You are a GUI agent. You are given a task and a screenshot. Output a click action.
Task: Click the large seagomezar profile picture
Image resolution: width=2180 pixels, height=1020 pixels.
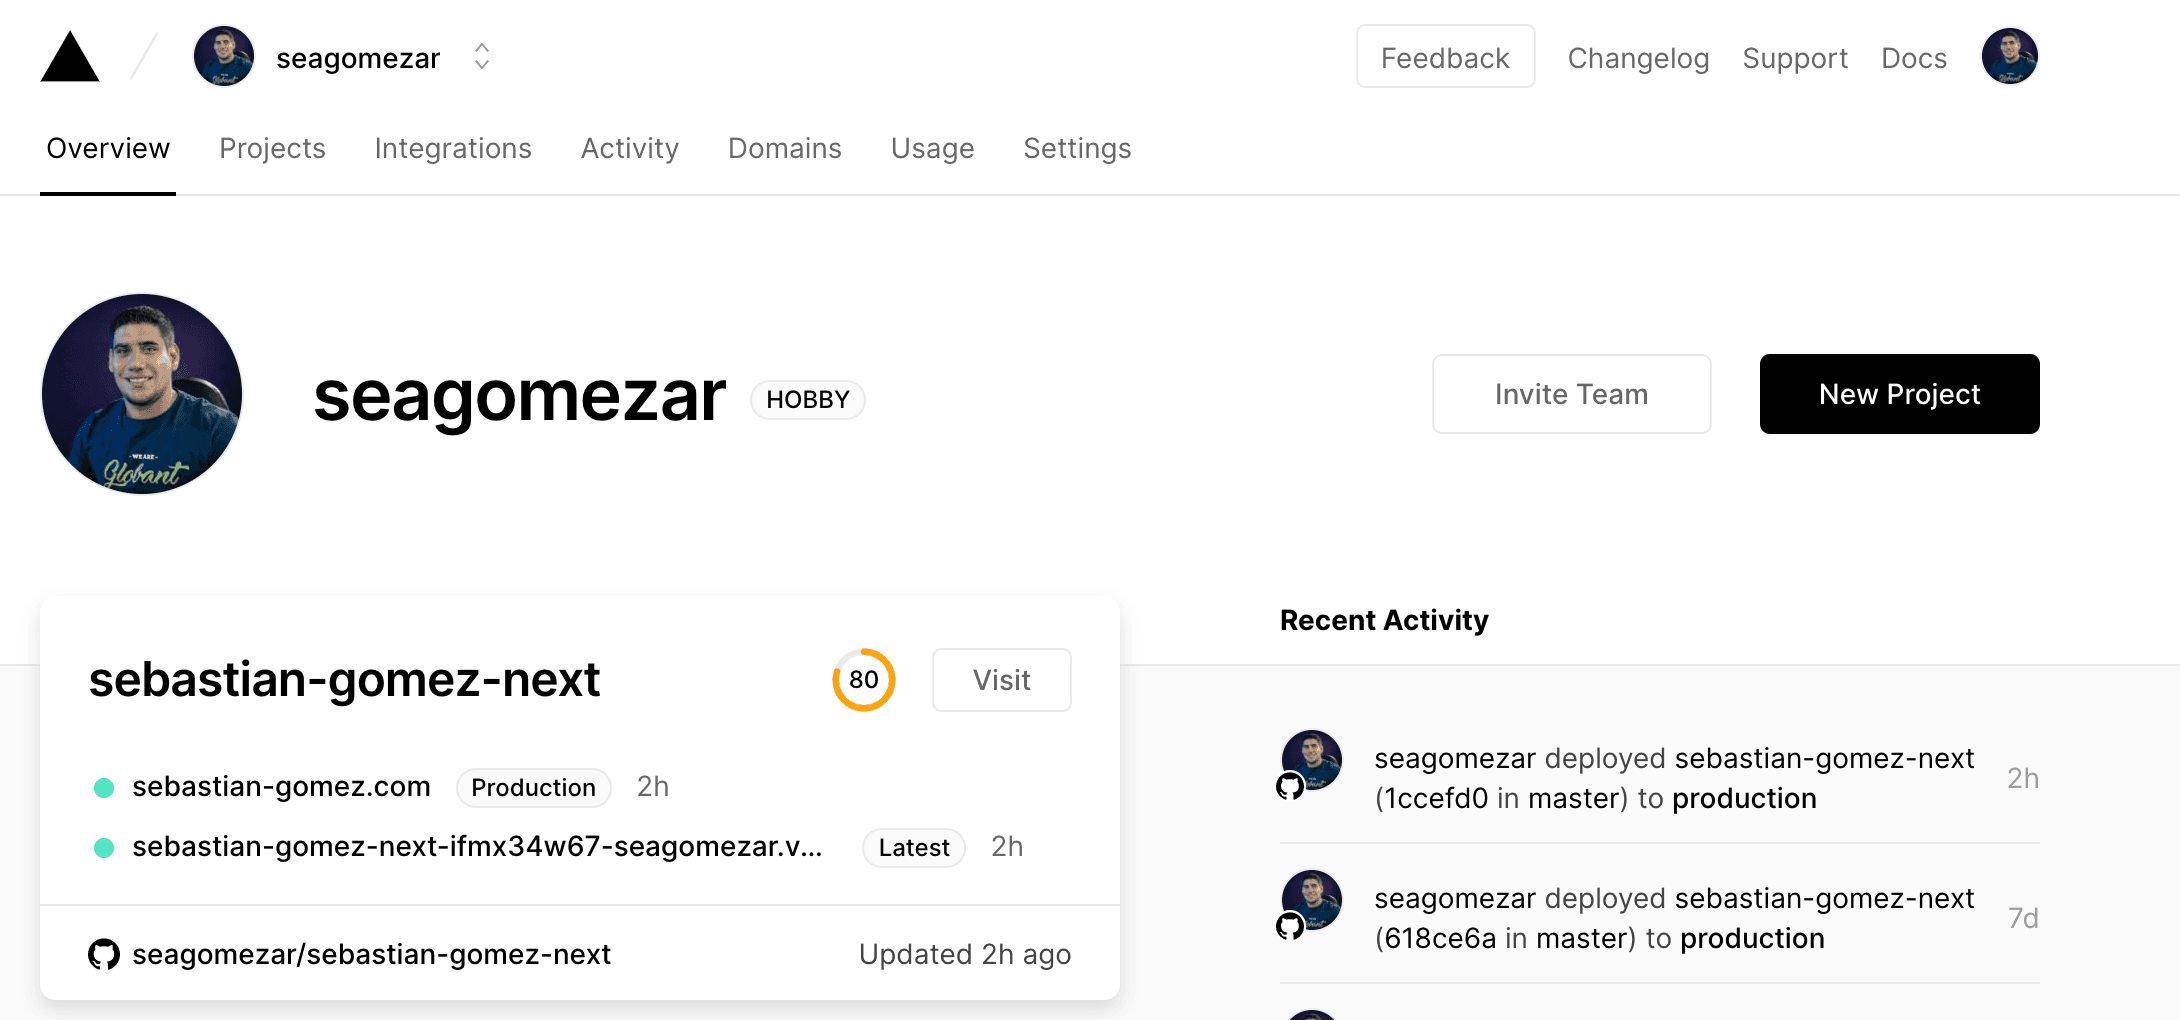(x=142, y=394)
